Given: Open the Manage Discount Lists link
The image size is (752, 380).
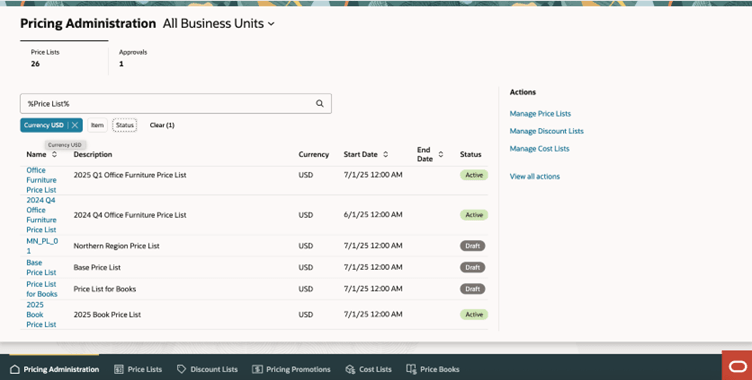Looking at the screenshot, I should click(x=547, y=131).
